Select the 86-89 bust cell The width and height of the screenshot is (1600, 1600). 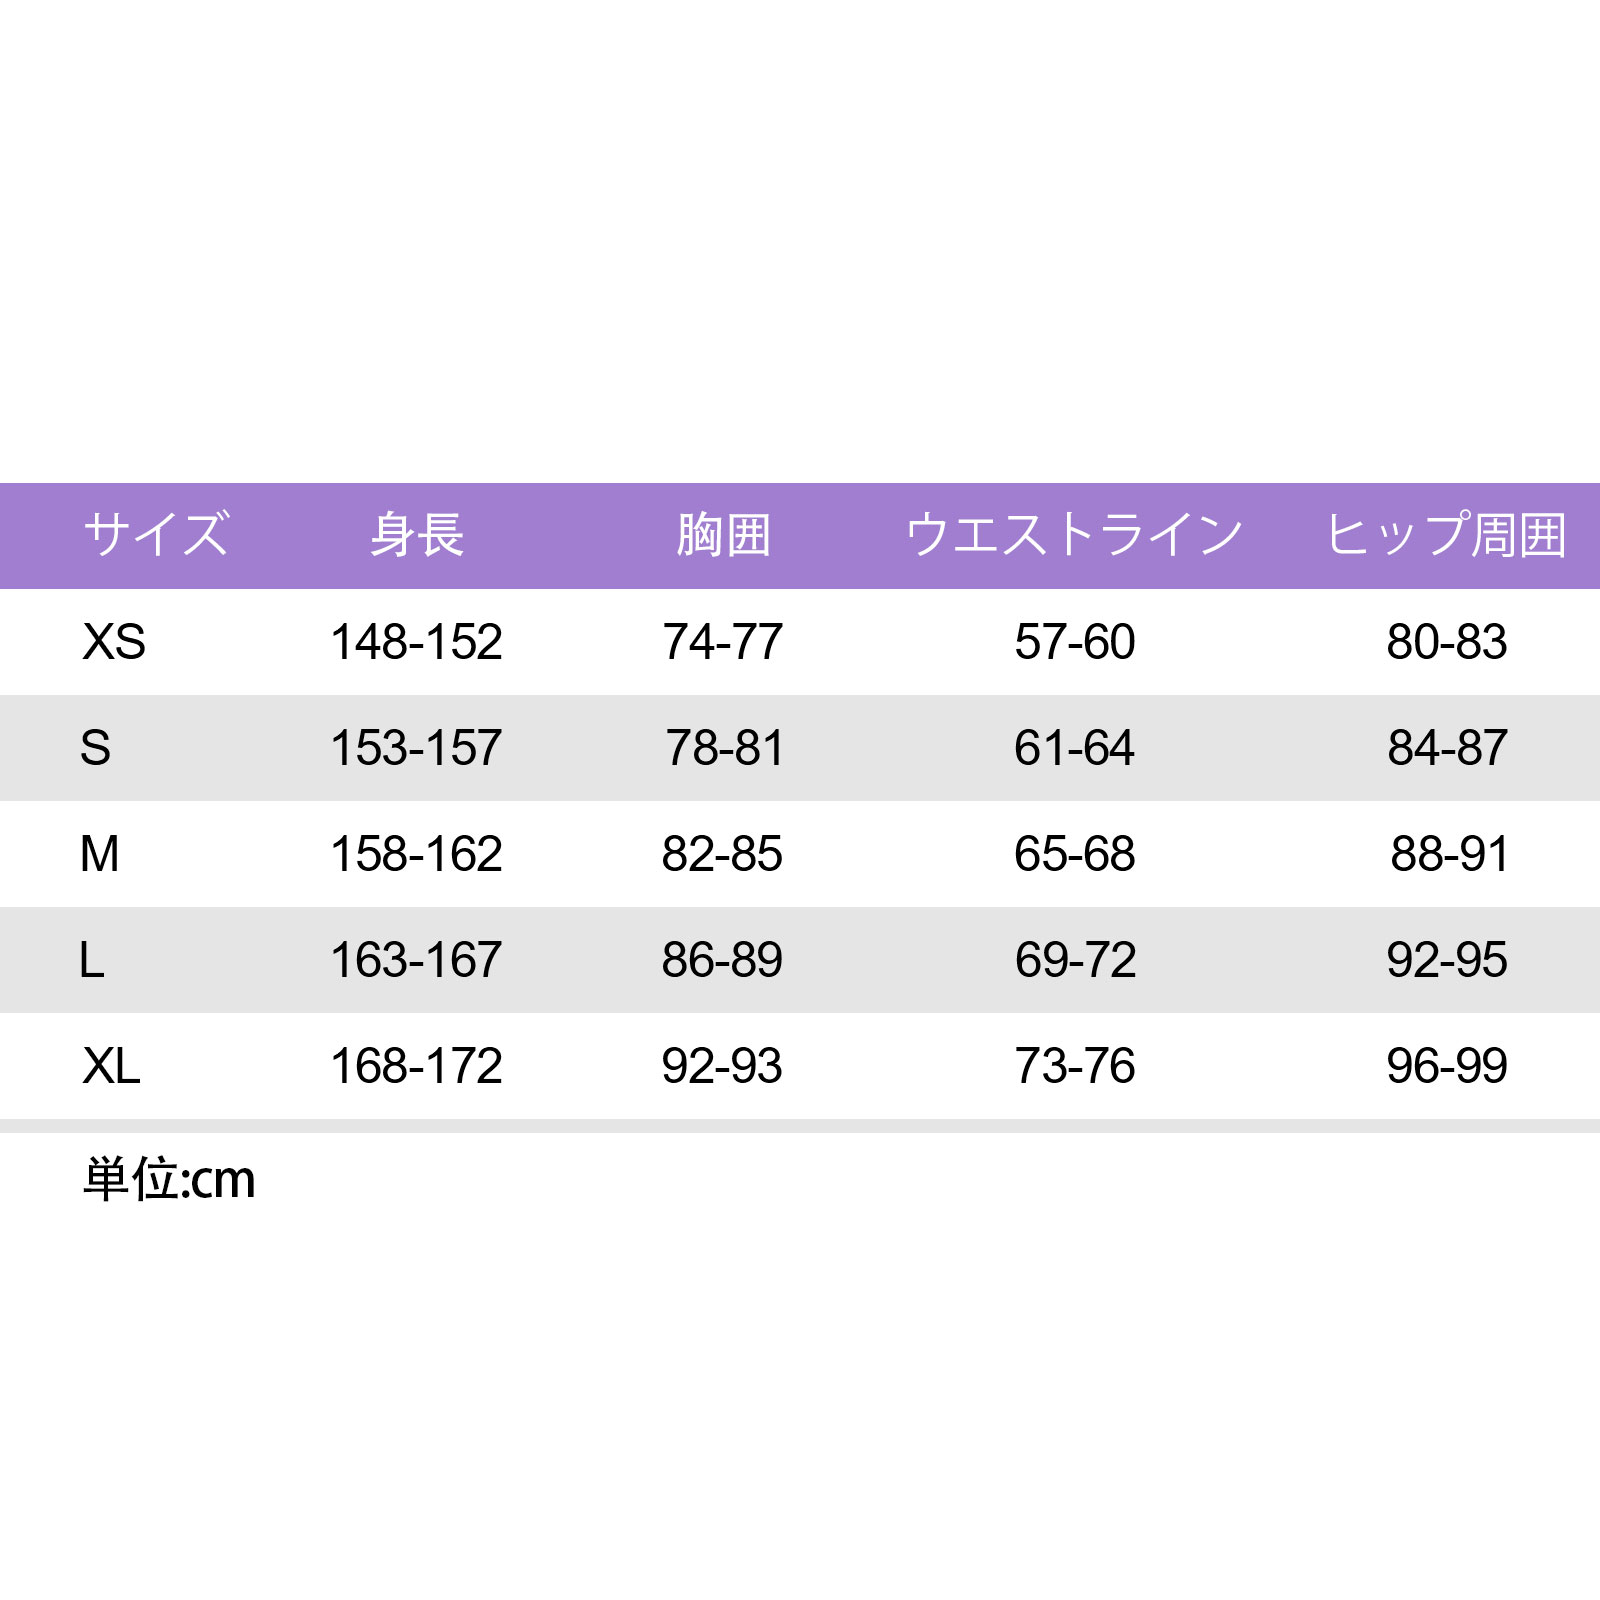click(722, 960)
